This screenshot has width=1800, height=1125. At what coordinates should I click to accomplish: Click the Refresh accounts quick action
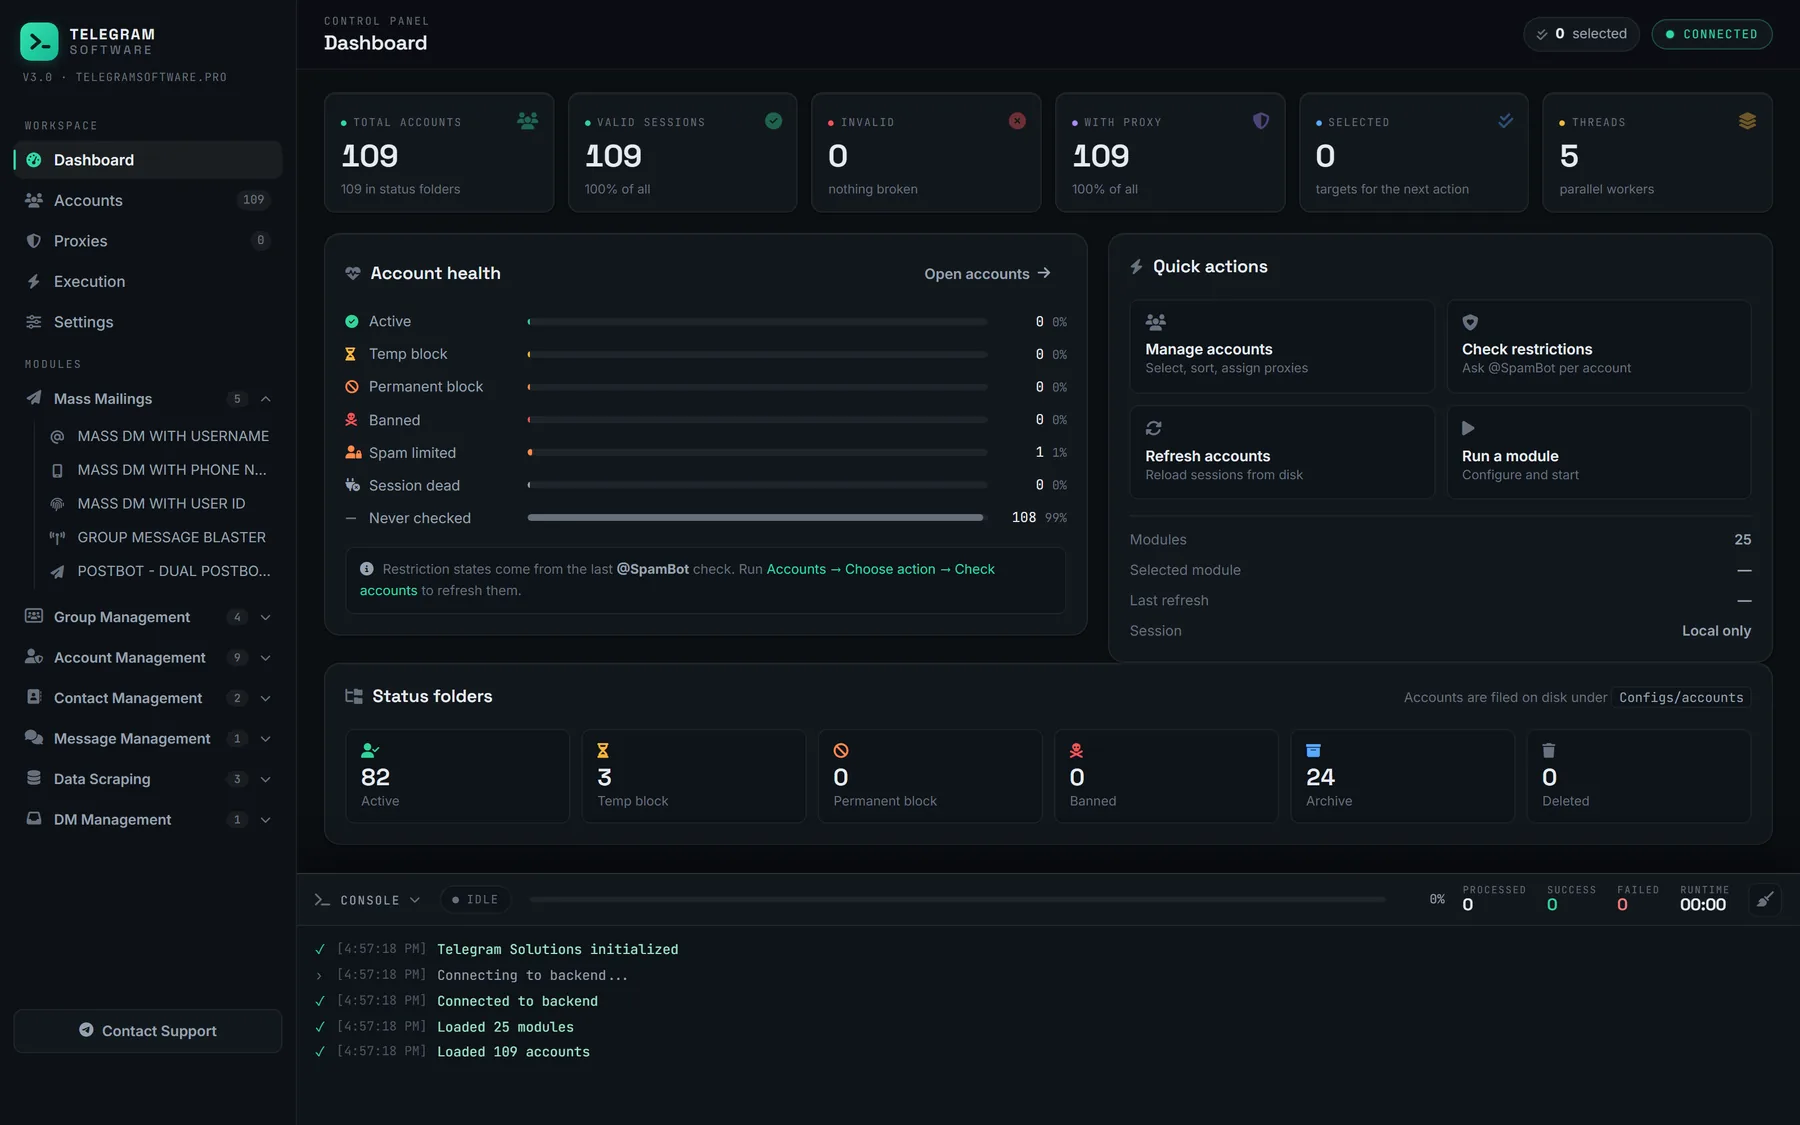point(1282,452)
